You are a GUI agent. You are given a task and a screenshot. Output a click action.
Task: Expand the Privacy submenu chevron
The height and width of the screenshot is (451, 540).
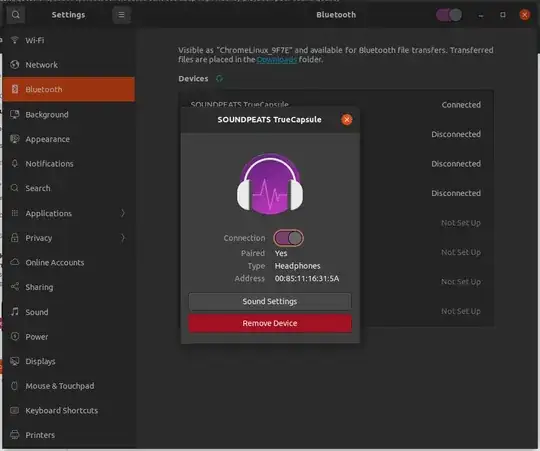[123, 238]
